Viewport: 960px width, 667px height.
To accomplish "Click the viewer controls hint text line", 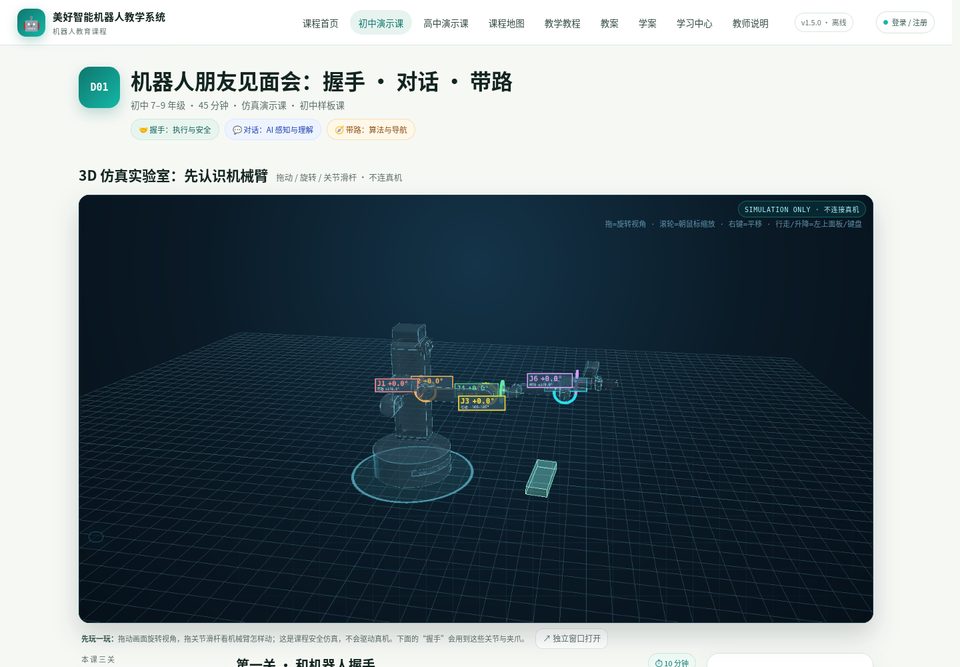I will 733,224.
